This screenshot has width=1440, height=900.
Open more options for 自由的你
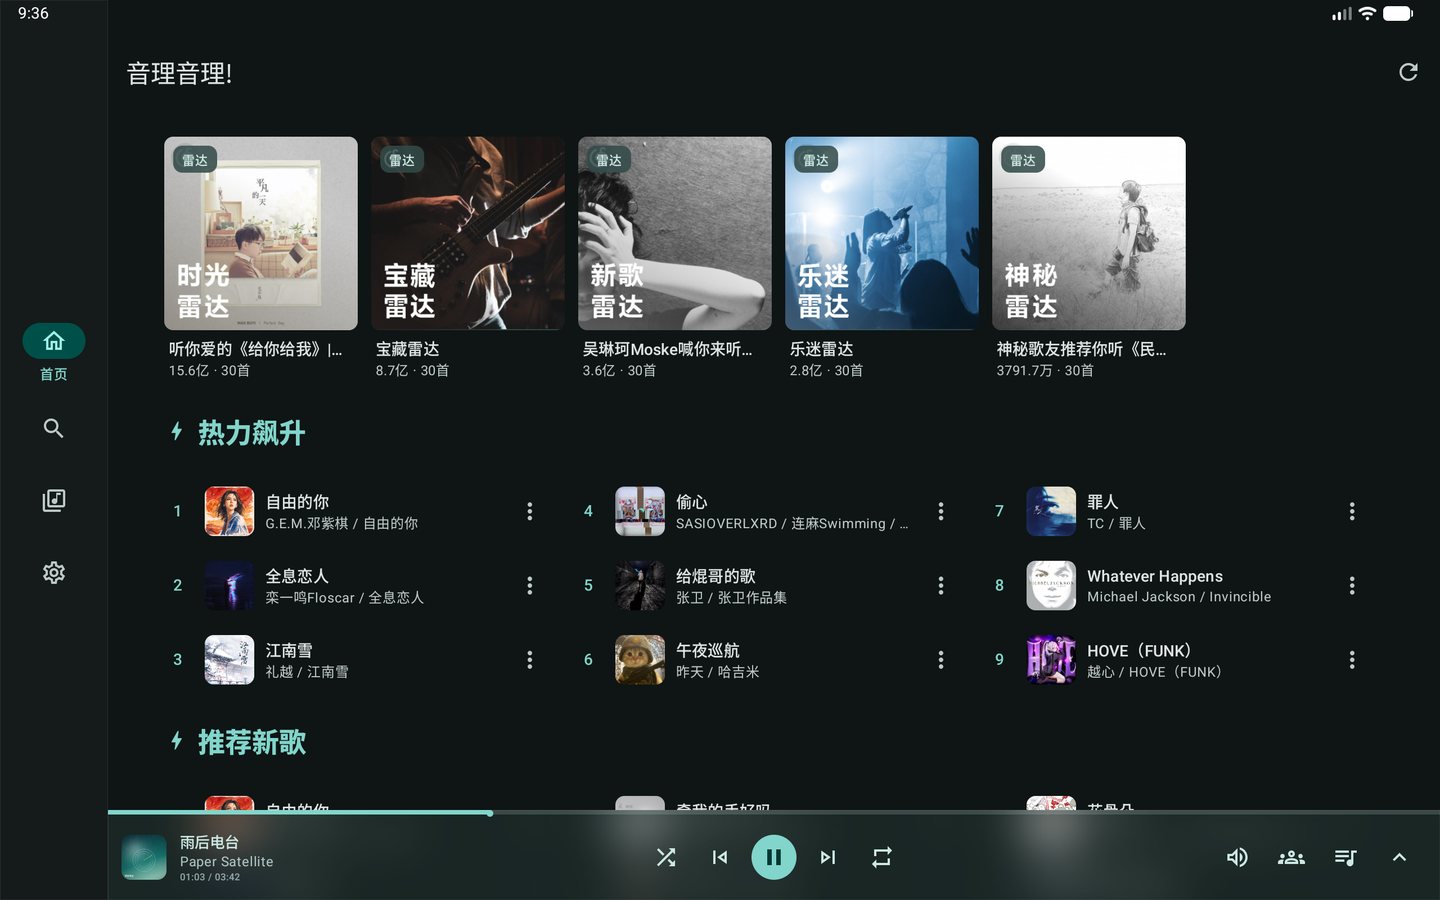tap(530, 511)
